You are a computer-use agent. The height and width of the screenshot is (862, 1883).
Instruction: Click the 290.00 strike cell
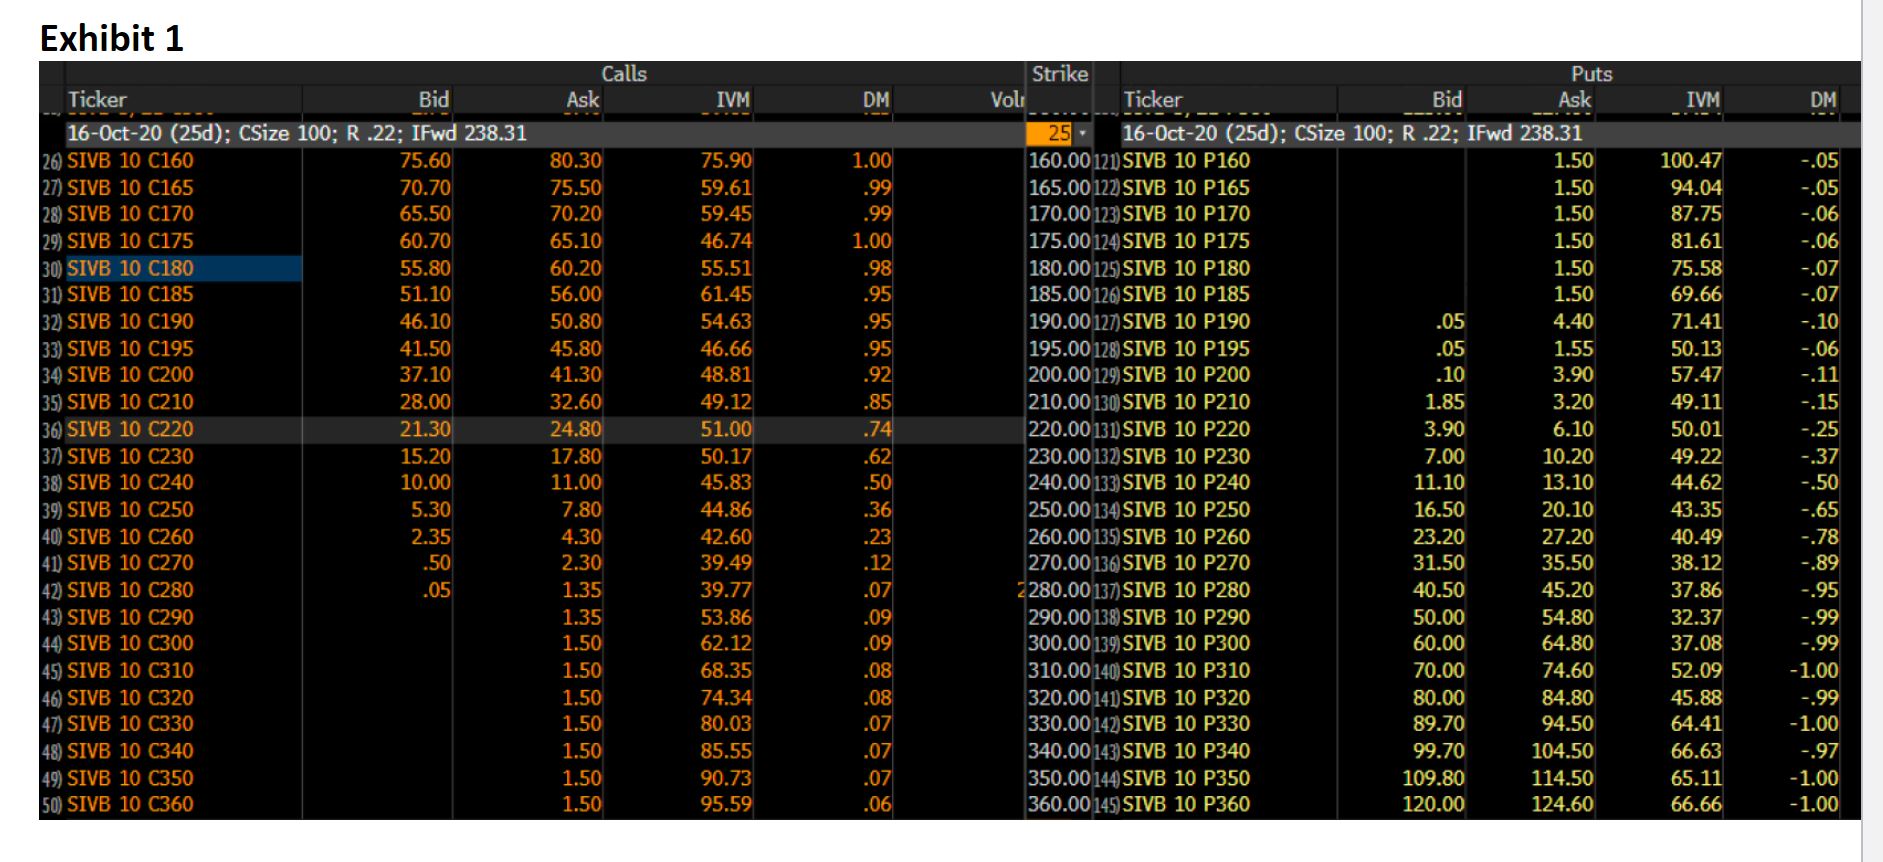(1059, 617)
